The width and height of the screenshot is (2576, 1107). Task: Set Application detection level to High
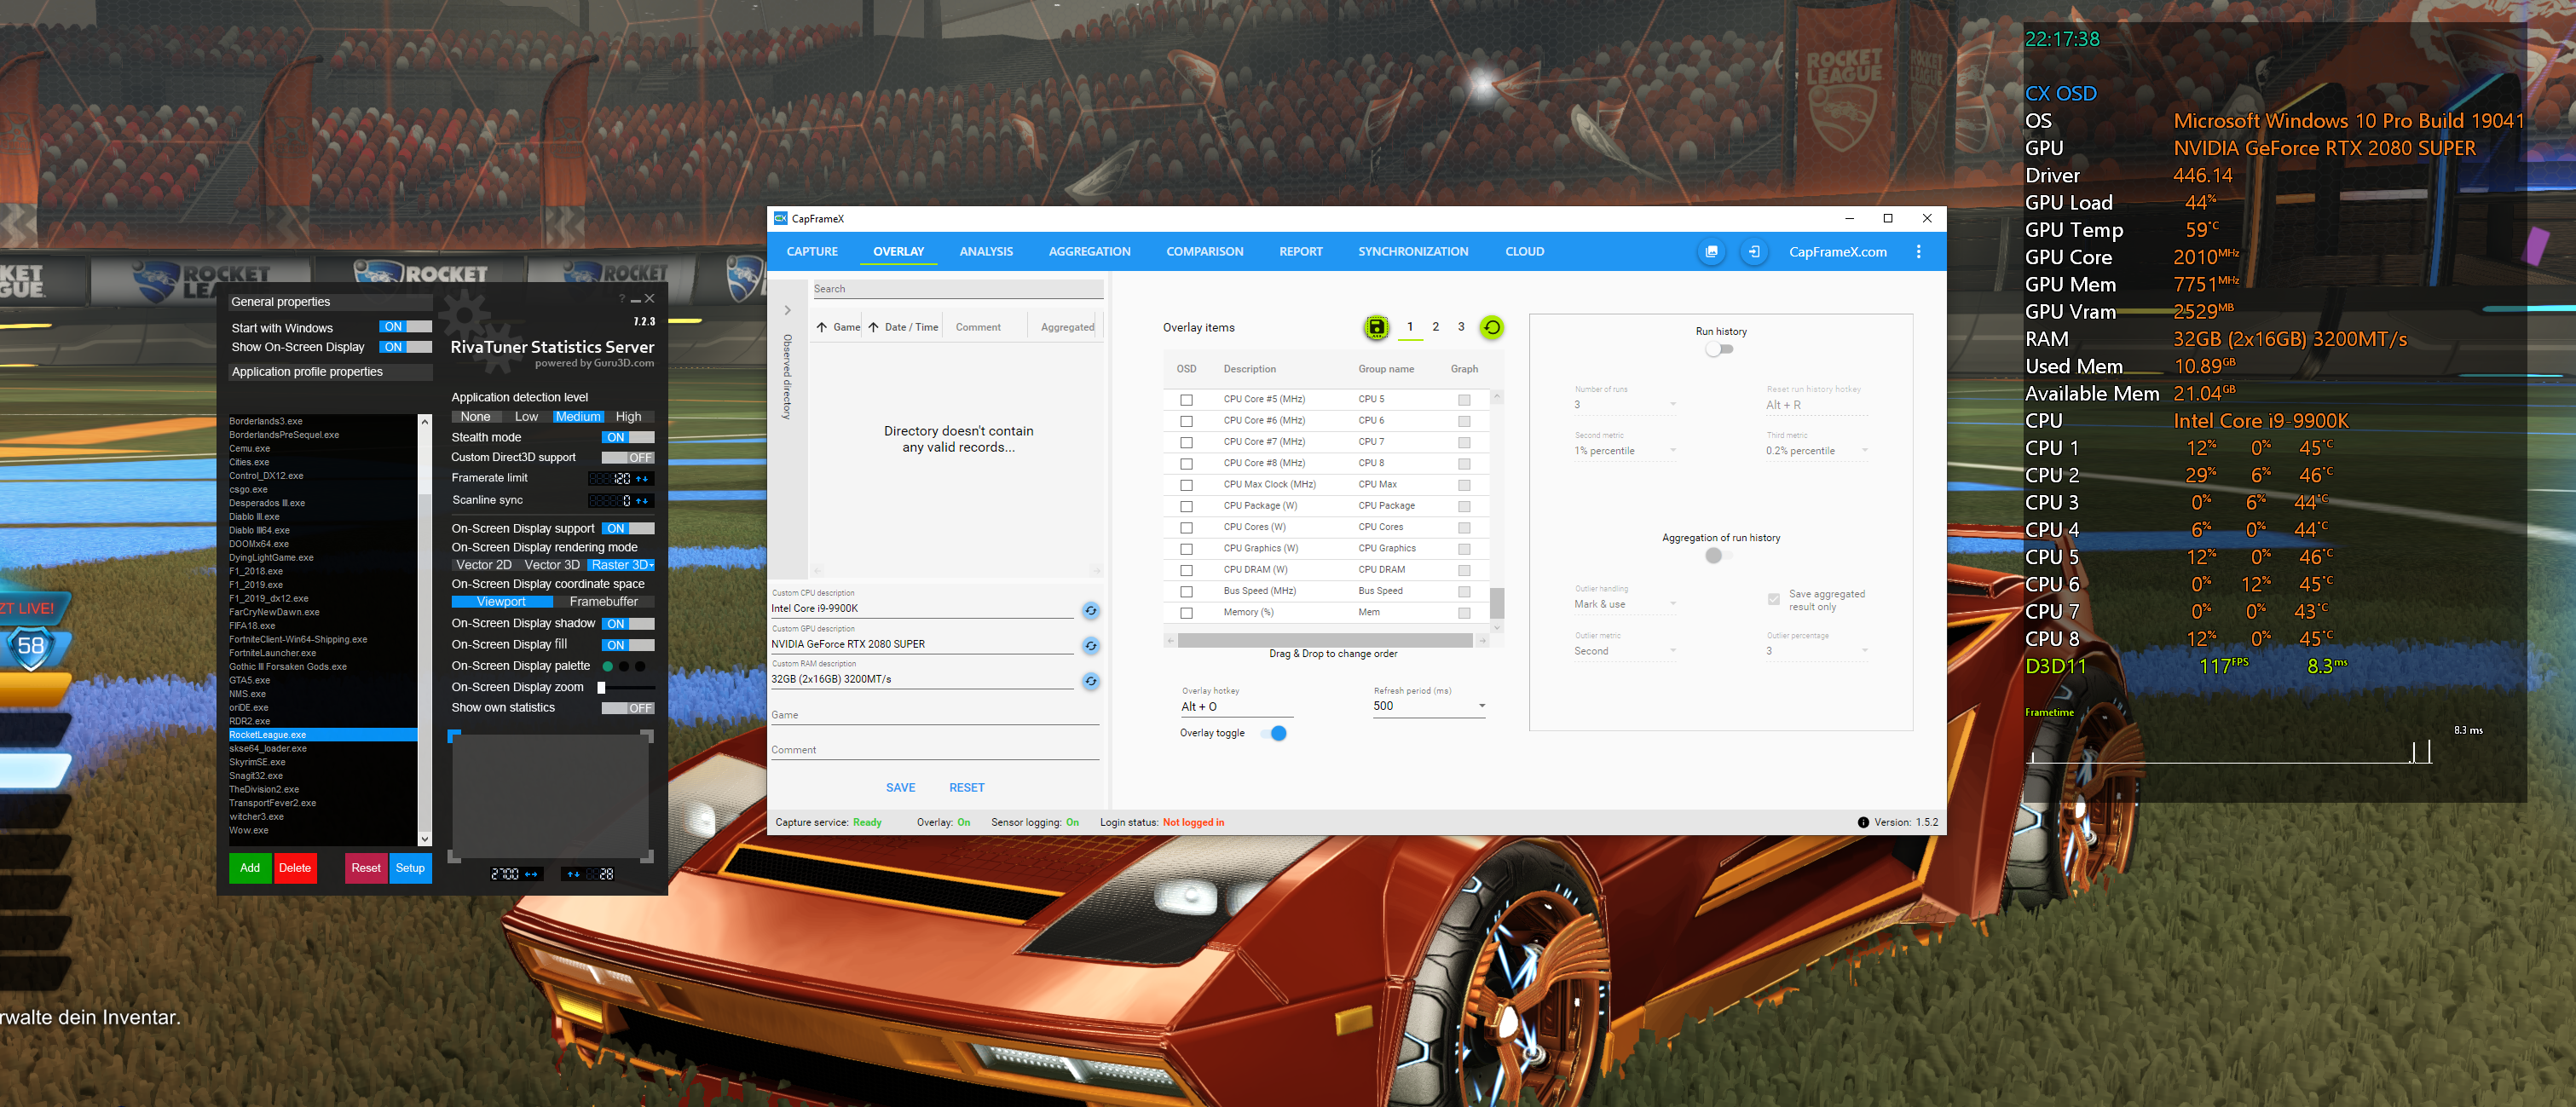coord(629,417)
